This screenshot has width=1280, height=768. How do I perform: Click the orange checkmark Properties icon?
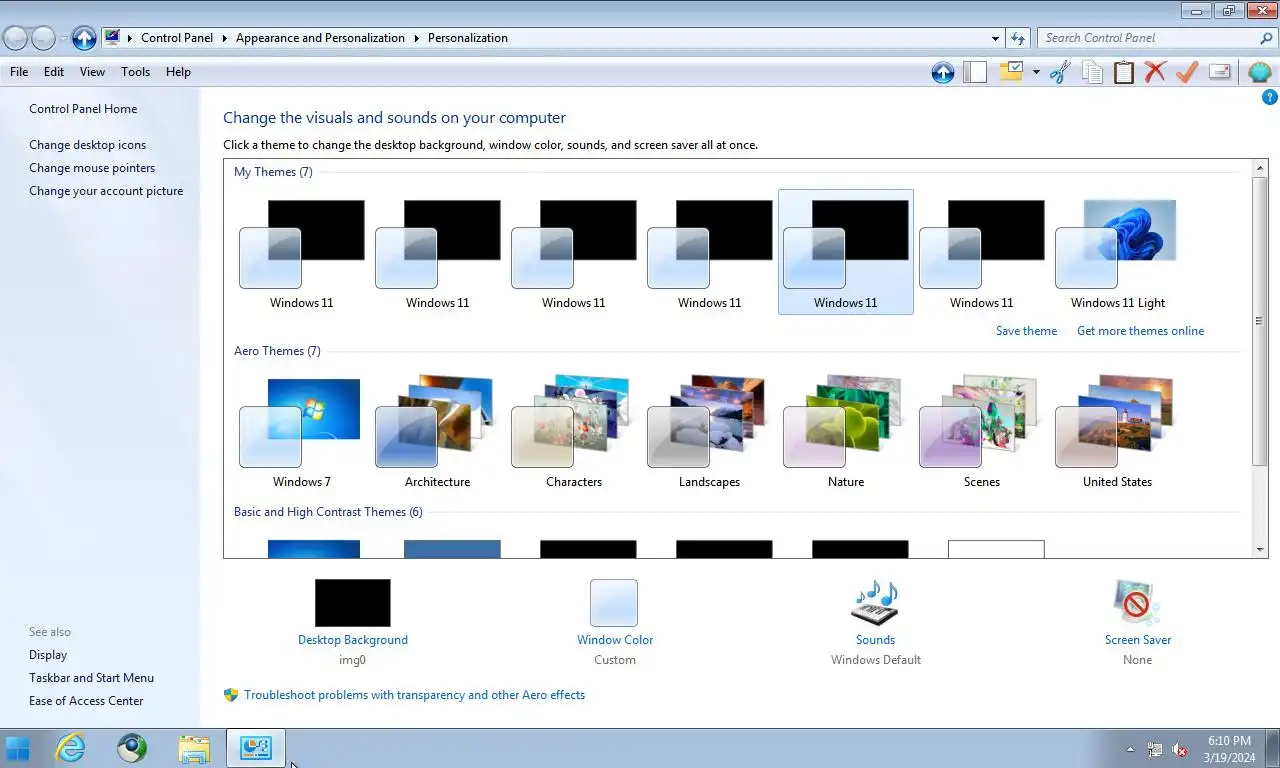(x=1187, y=72)
